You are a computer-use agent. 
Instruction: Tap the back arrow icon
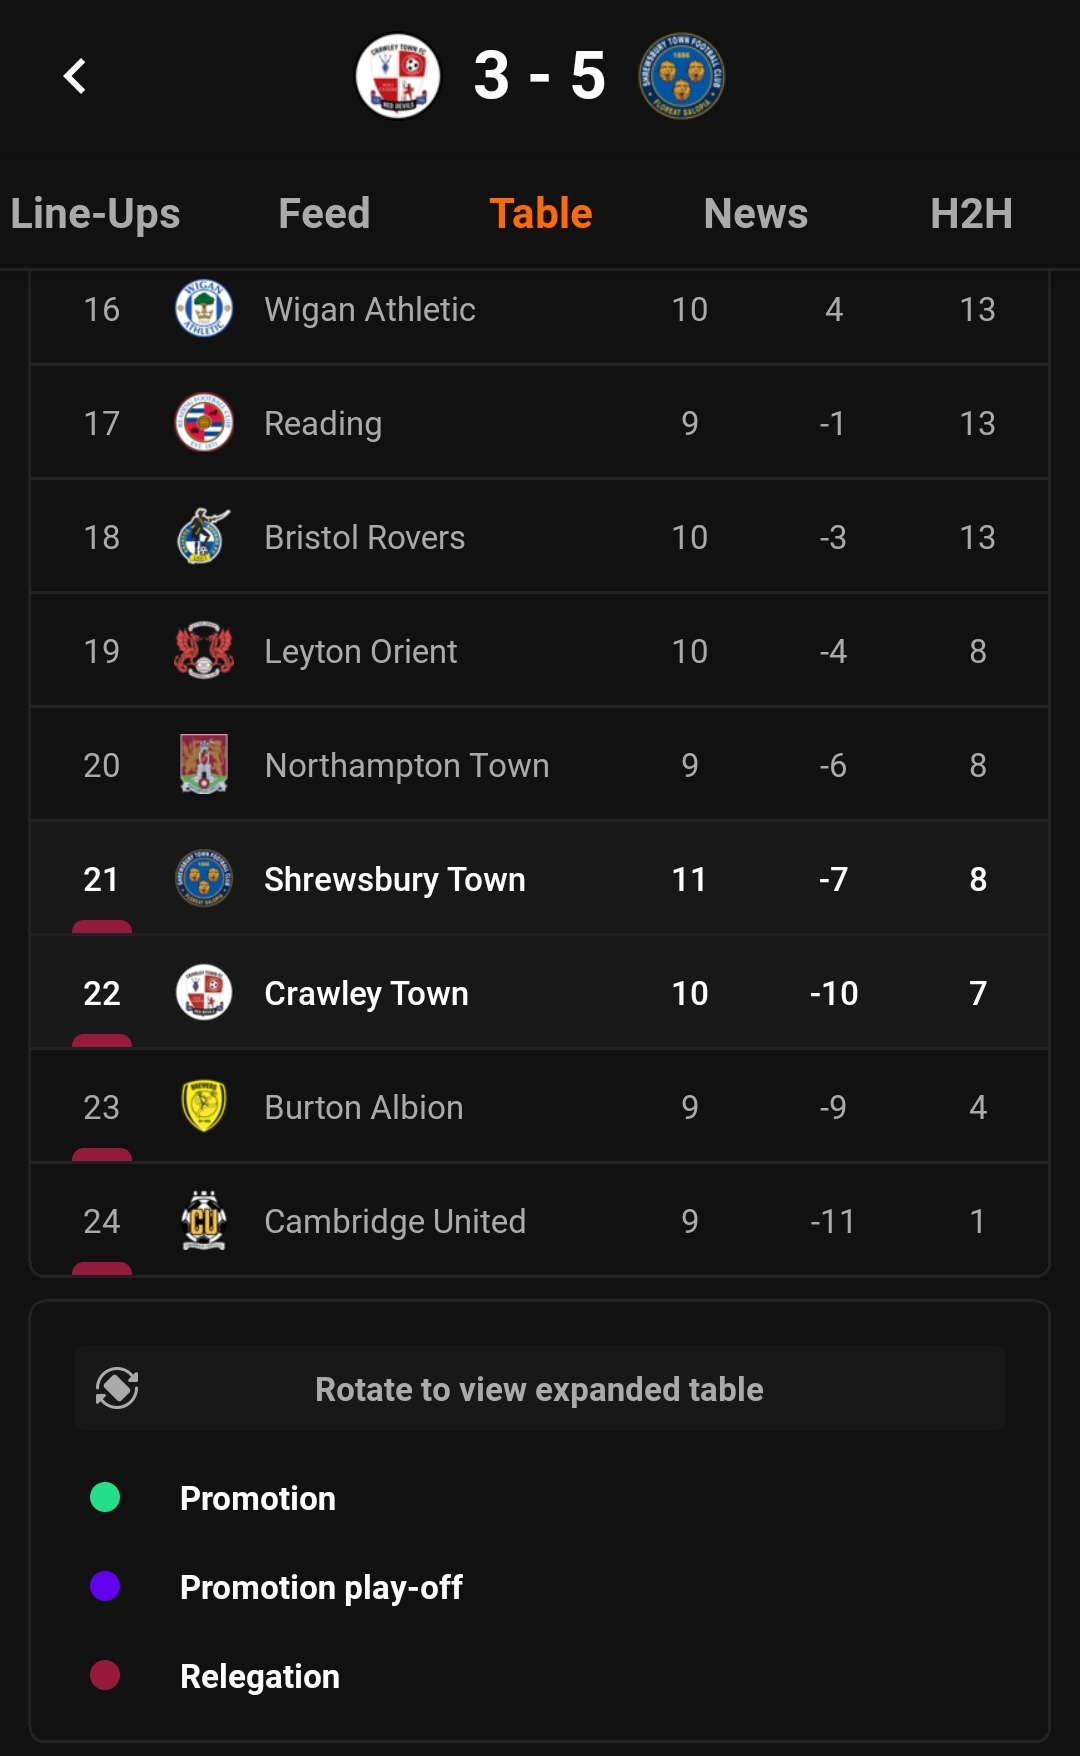pos(76,76)
